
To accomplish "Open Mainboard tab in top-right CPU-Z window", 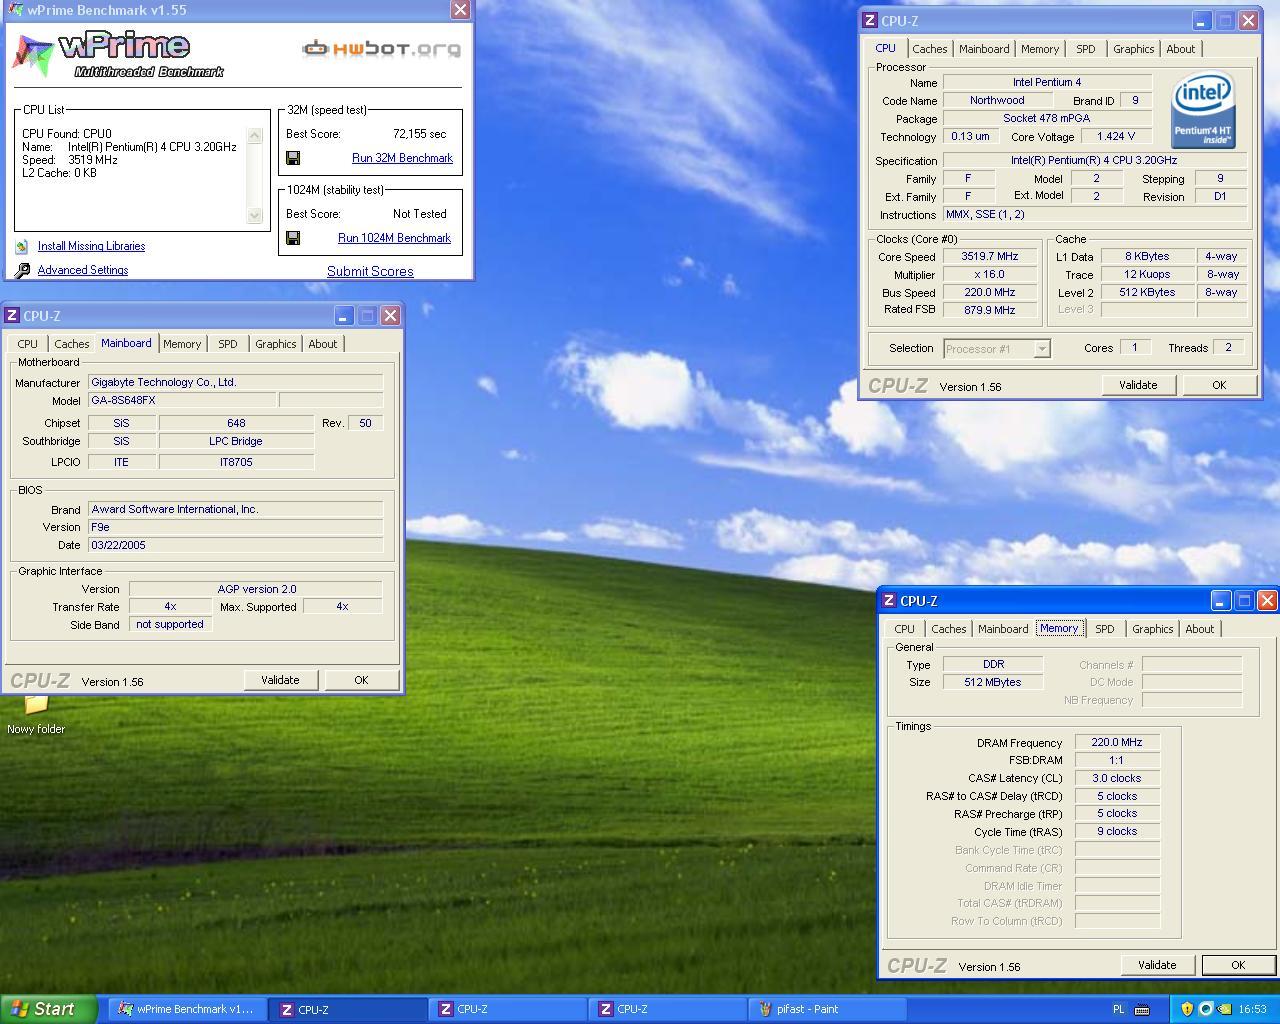I will coord(984,49).
